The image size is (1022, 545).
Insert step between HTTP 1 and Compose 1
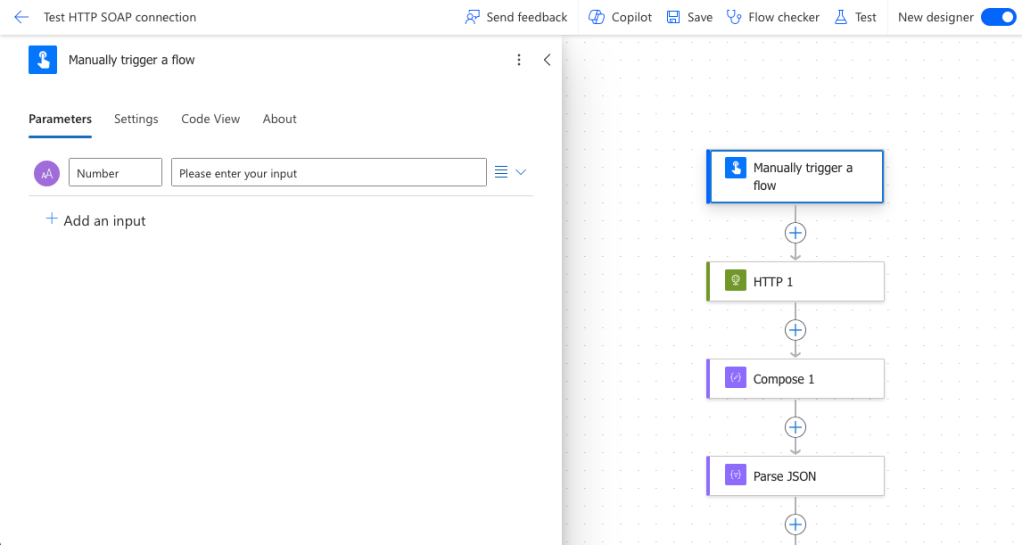(795, 330)
